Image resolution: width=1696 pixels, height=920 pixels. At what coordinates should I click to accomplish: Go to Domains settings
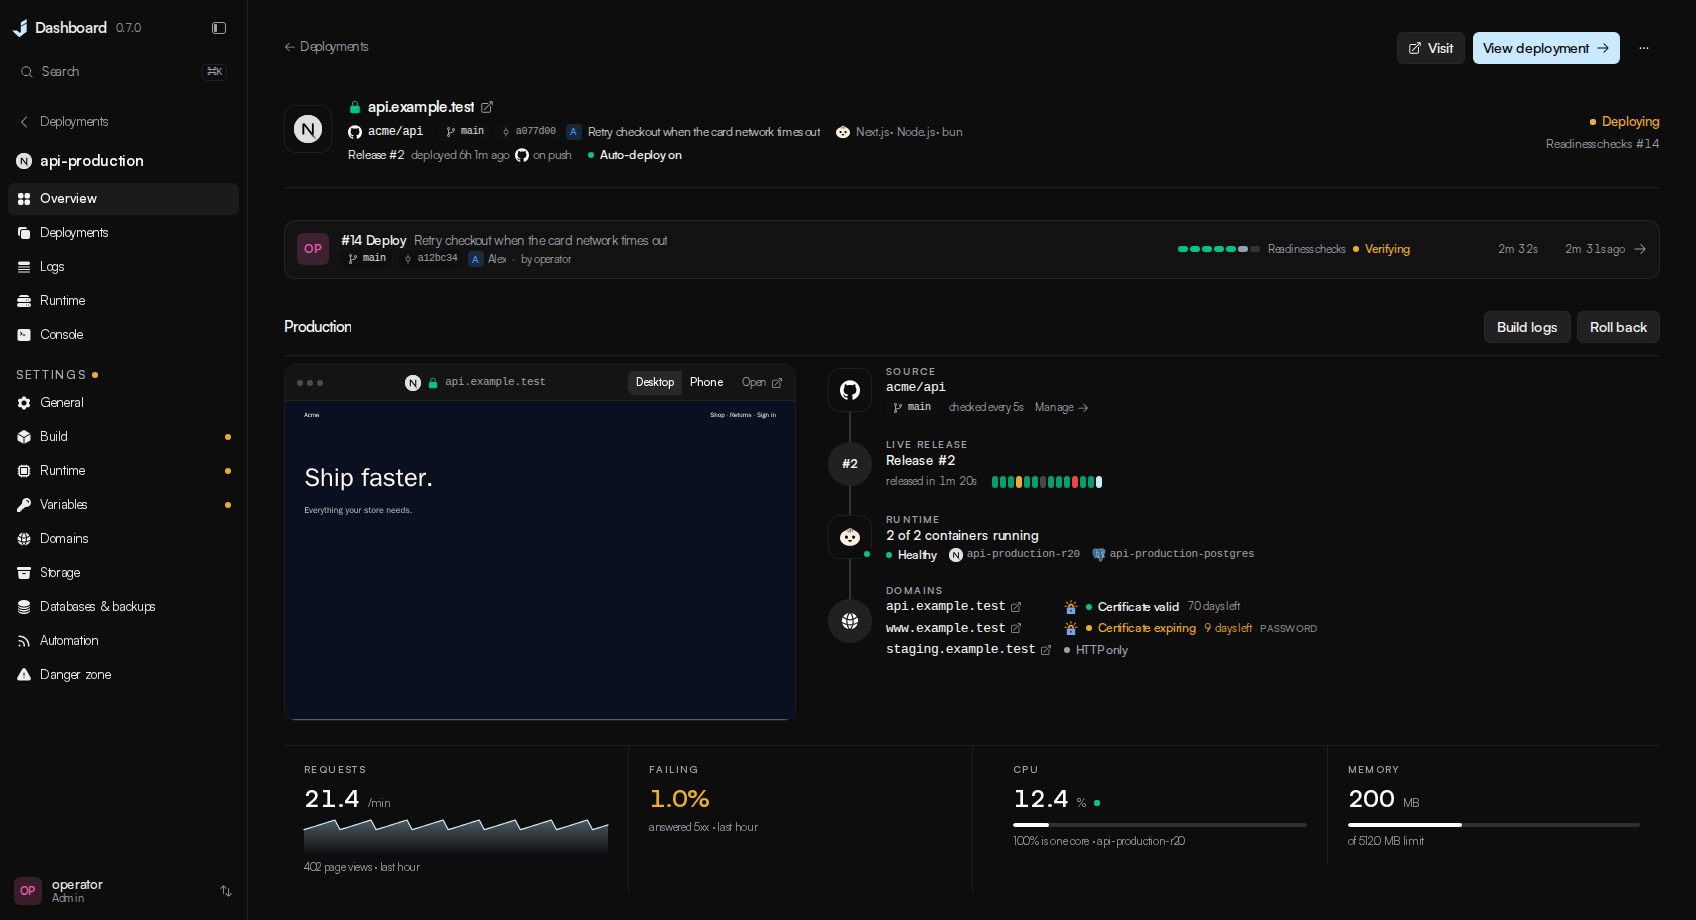pos(123,539)
